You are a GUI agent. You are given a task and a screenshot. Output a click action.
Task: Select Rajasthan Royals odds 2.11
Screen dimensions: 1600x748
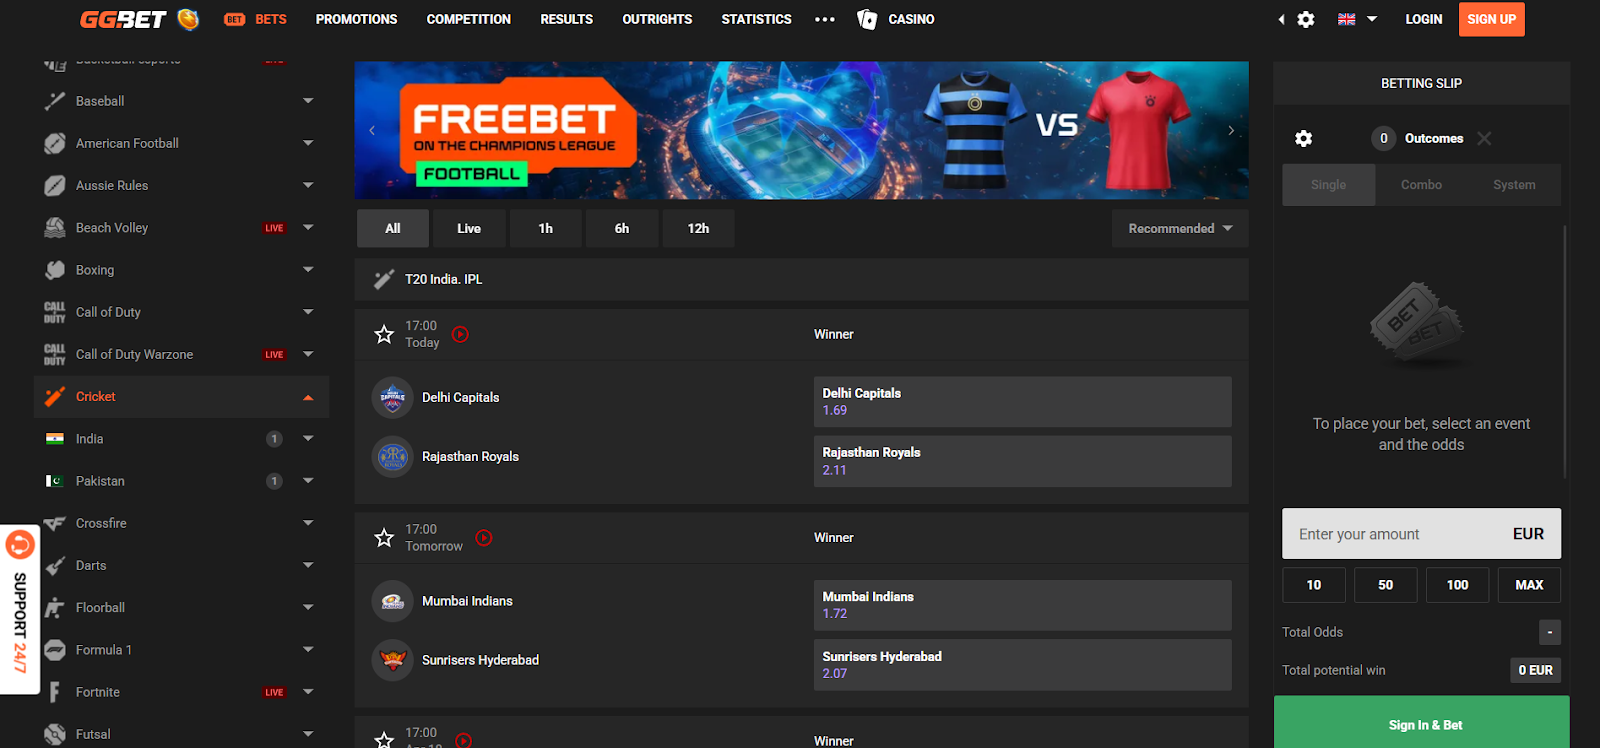tap(1022, 461)
